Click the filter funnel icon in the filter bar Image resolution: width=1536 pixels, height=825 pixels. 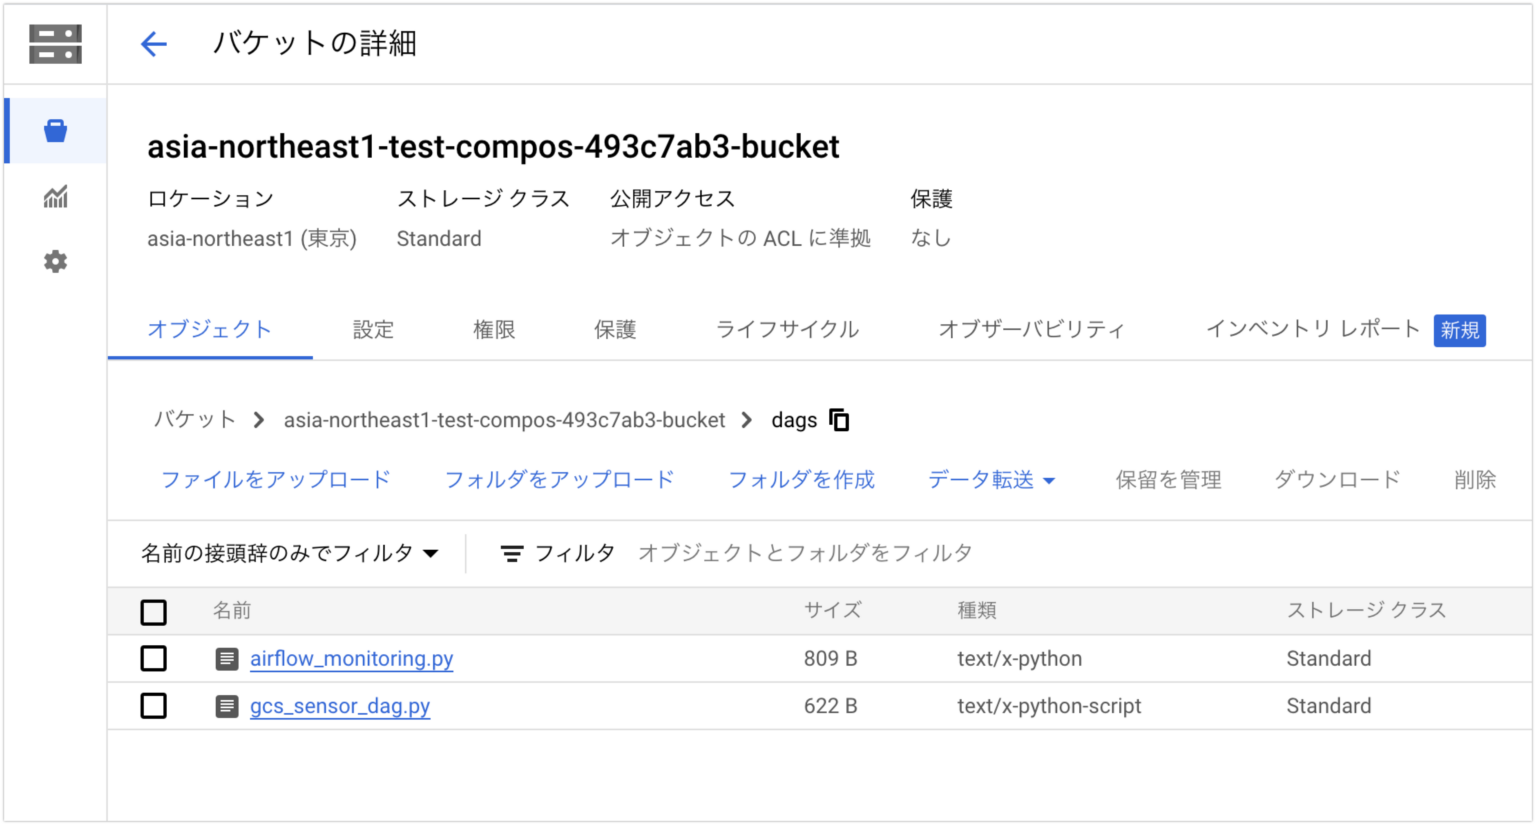click(x=512, y=552)
